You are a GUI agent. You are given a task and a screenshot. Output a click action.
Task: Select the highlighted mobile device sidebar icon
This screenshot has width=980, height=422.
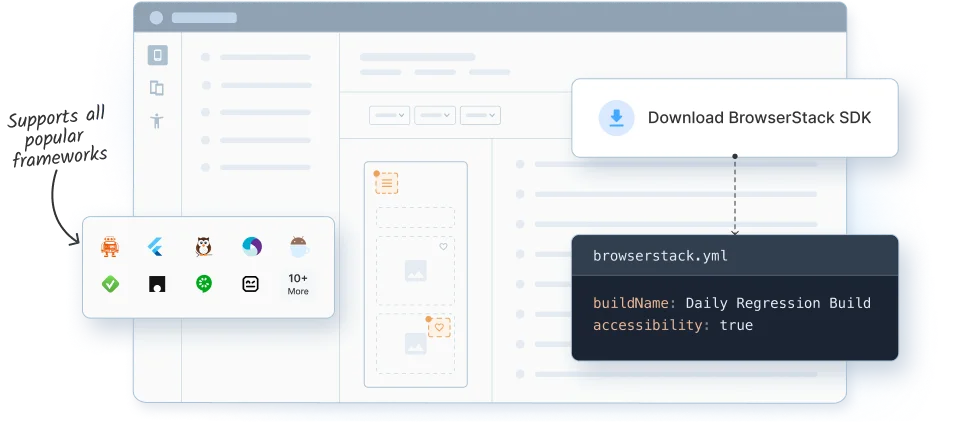[x=157, y=56]
